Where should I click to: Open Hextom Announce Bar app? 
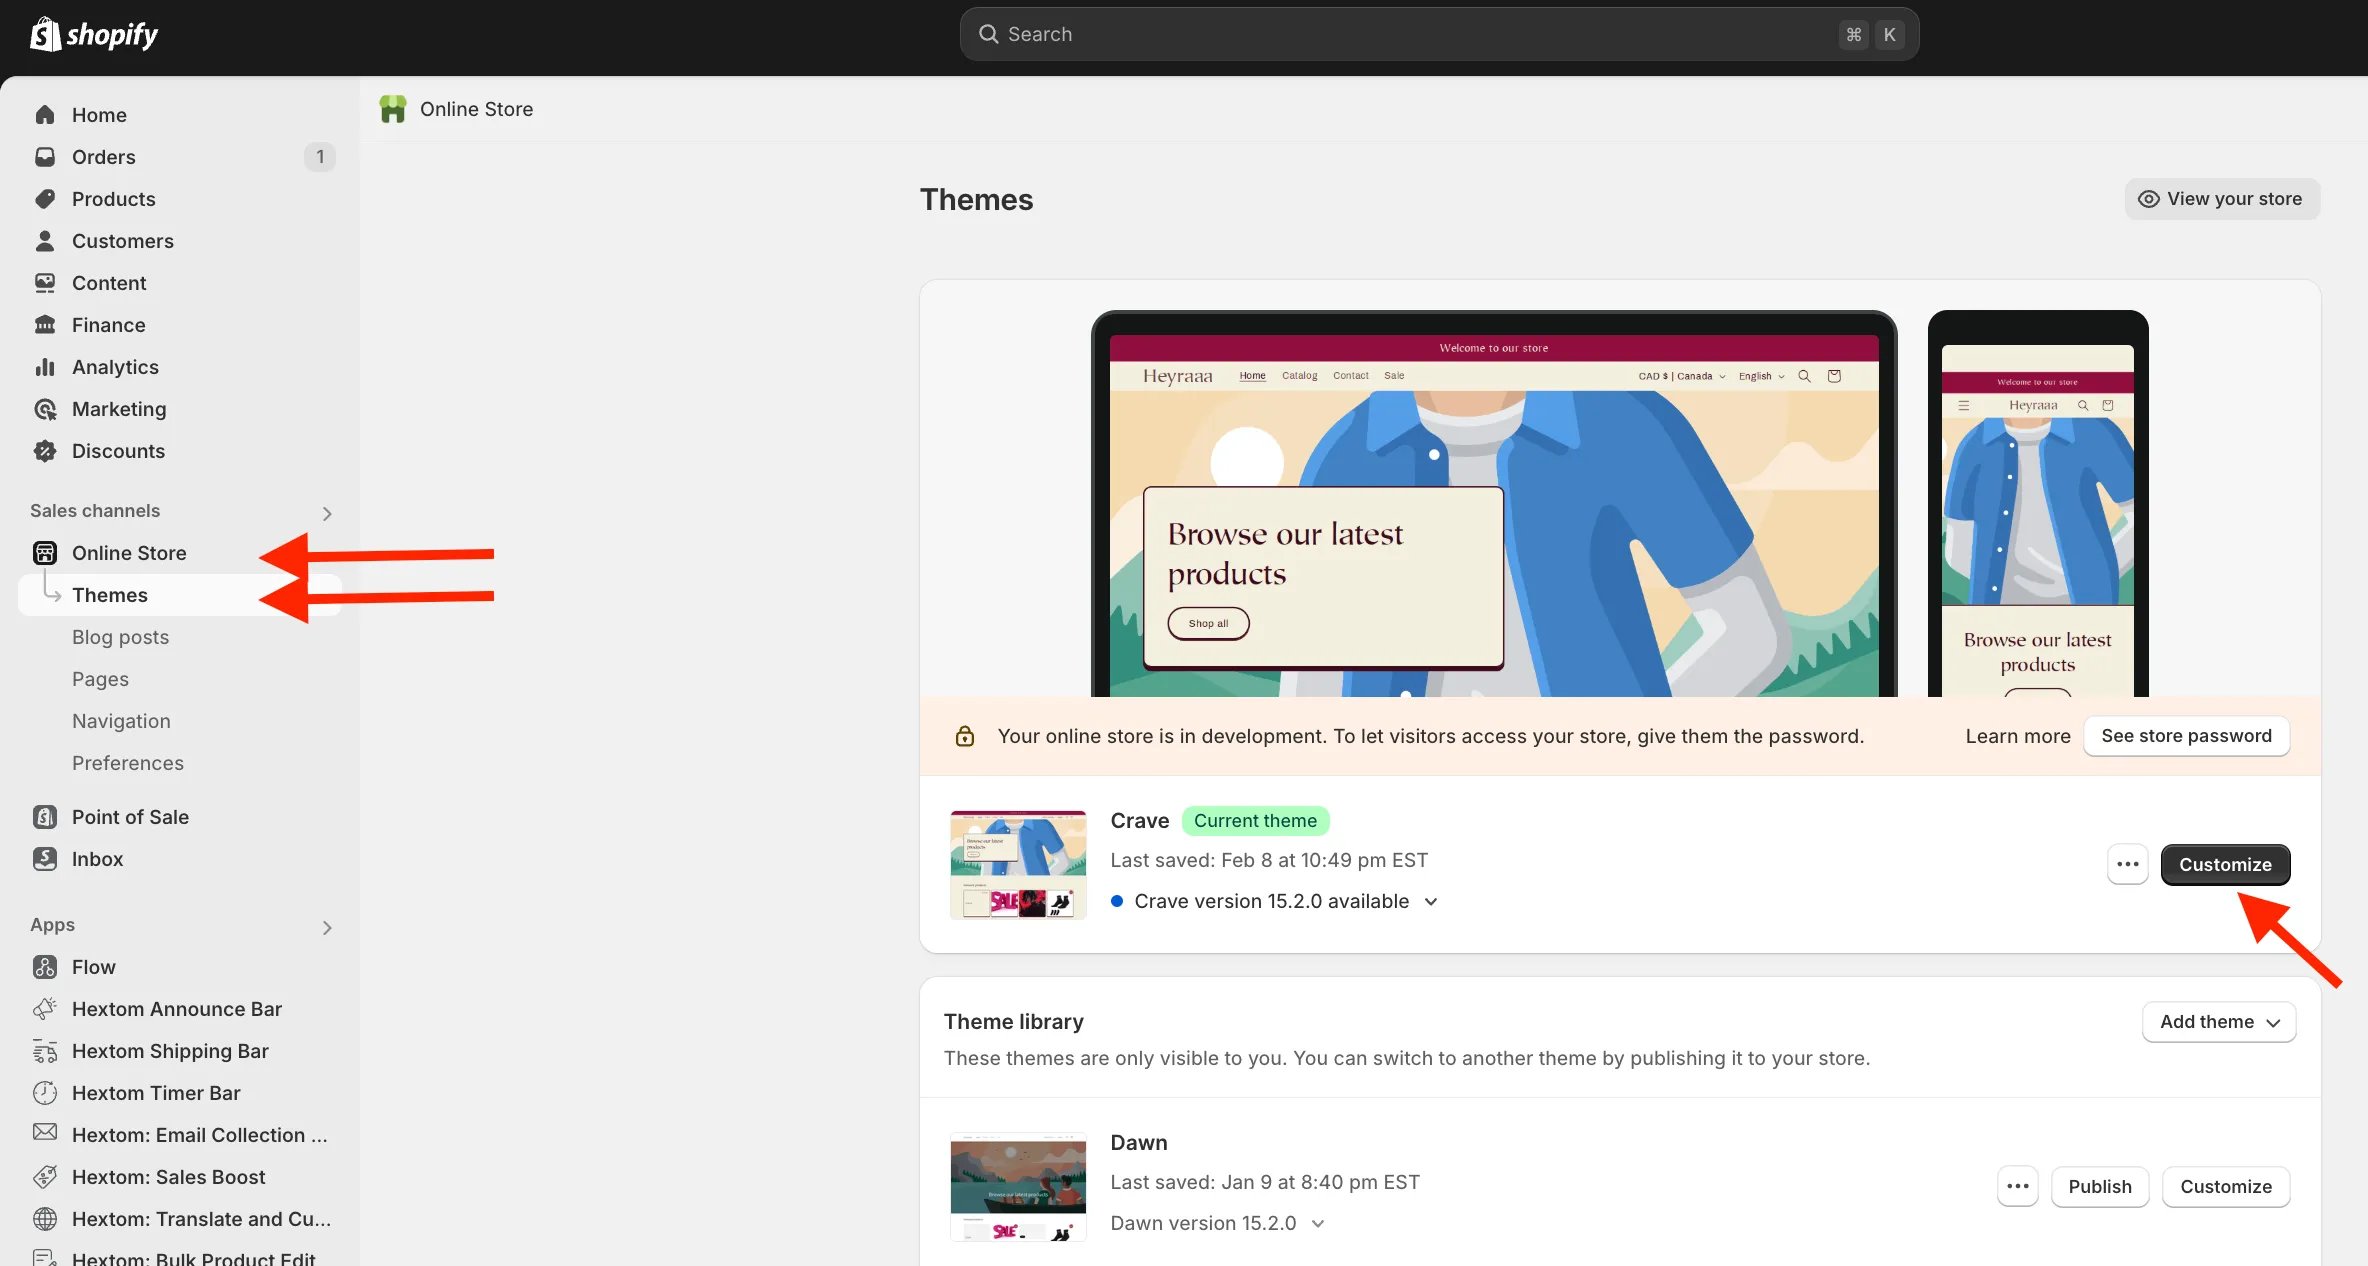point(177,1009)
